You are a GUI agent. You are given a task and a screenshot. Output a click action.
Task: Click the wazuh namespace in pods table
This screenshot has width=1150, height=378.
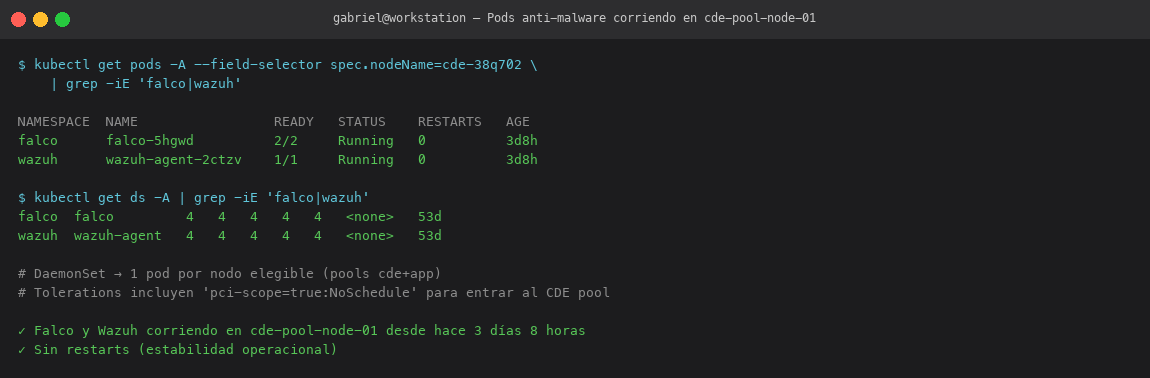coord(37,160)
